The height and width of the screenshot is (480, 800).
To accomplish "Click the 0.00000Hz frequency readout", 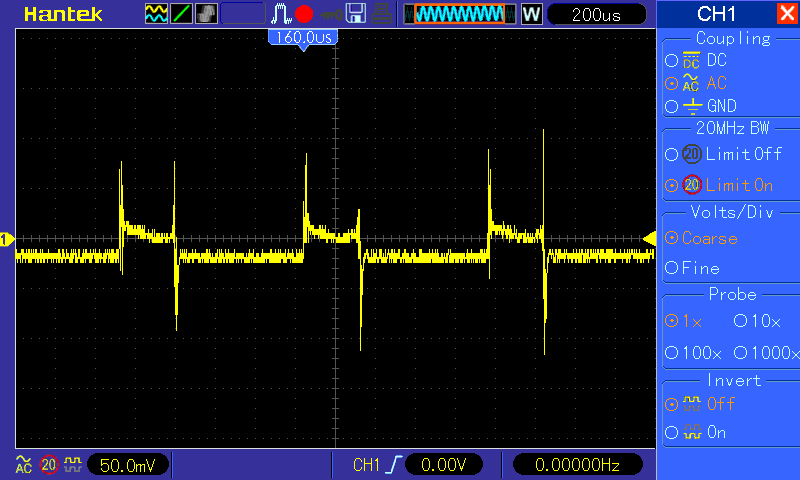I will (577, 465).
